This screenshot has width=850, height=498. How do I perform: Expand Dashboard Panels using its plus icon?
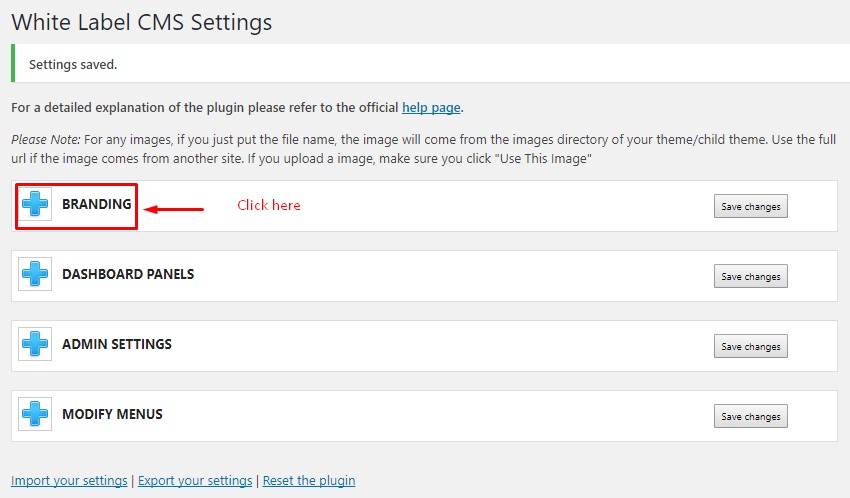35,274
